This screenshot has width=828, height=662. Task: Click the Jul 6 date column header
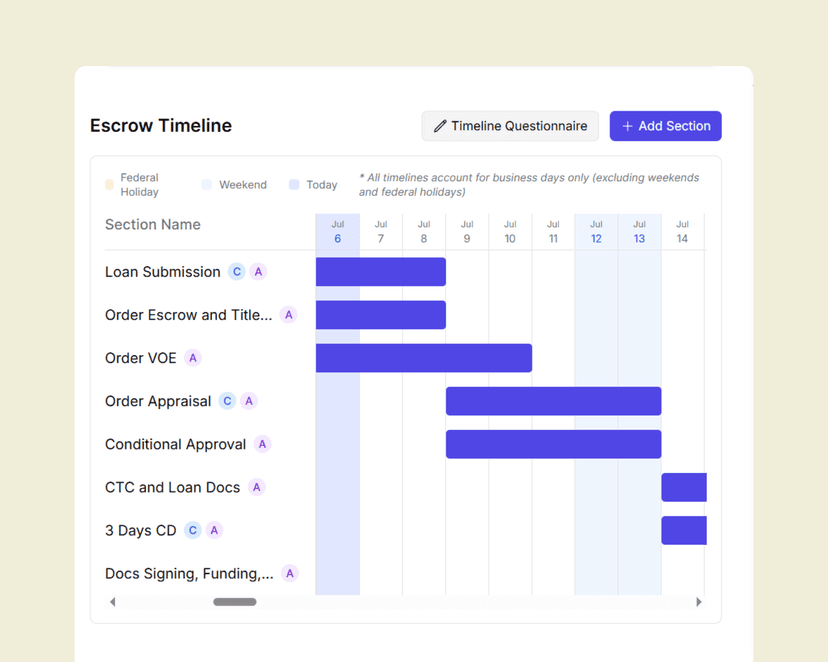[x=337, y=232]
